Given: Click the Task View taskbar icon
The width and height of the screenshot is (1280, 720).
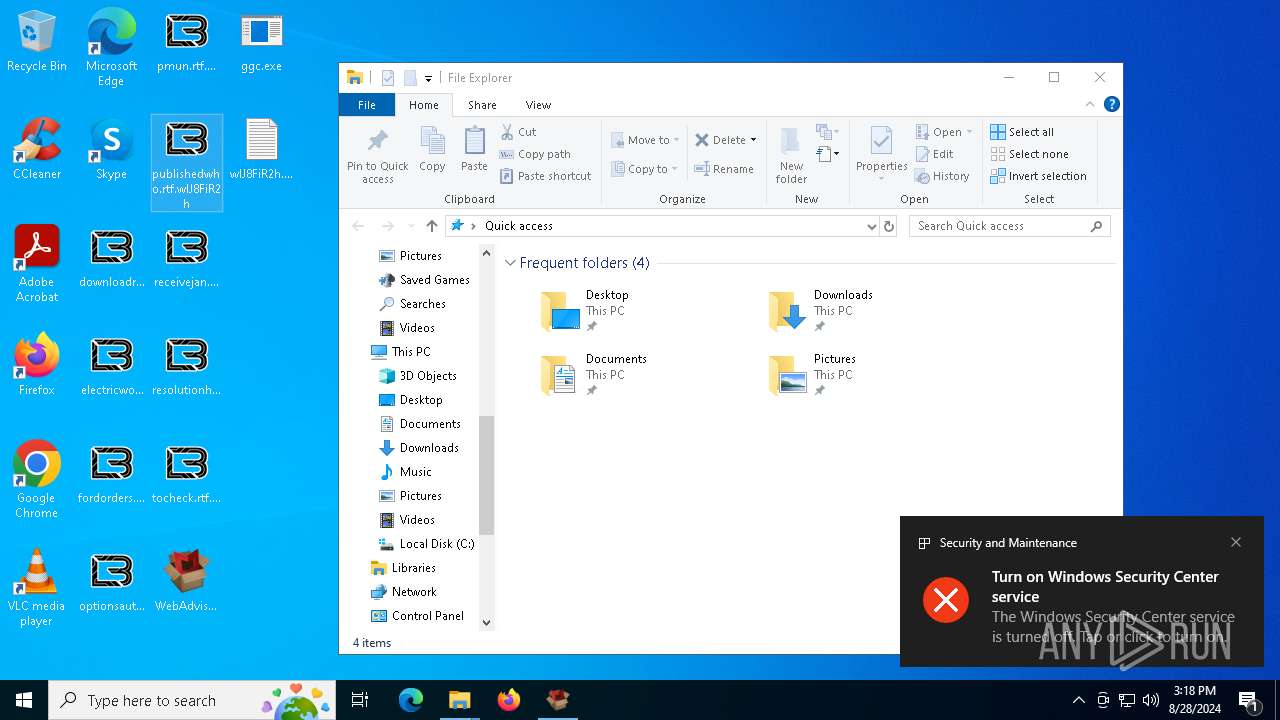Looking at the screenshot, I should (360, 700).
